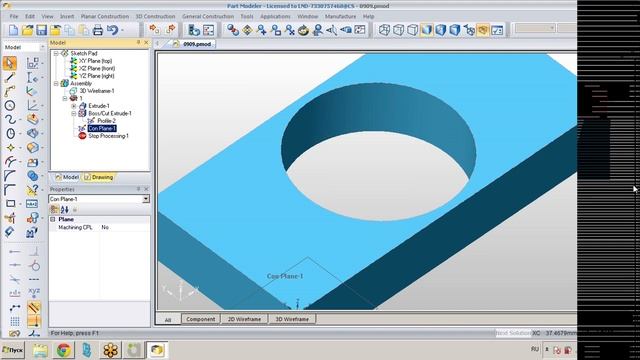Switch to wireframe cube display mode
This screenshot has height=360, width=640.
384,30
